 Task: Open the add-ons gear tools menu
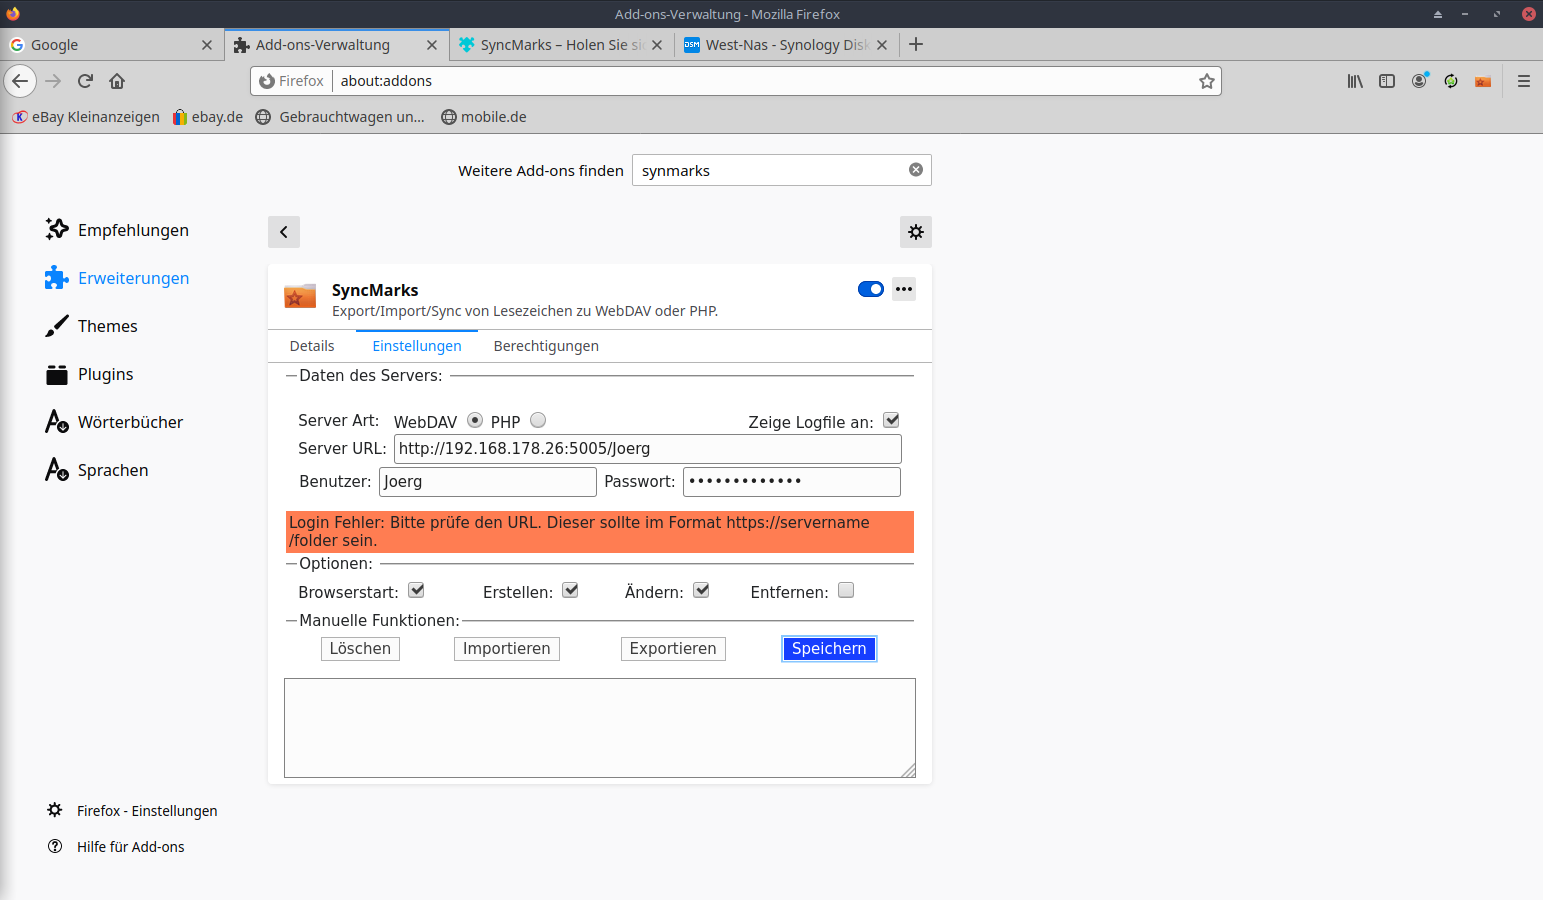click(x=916, y=232)
